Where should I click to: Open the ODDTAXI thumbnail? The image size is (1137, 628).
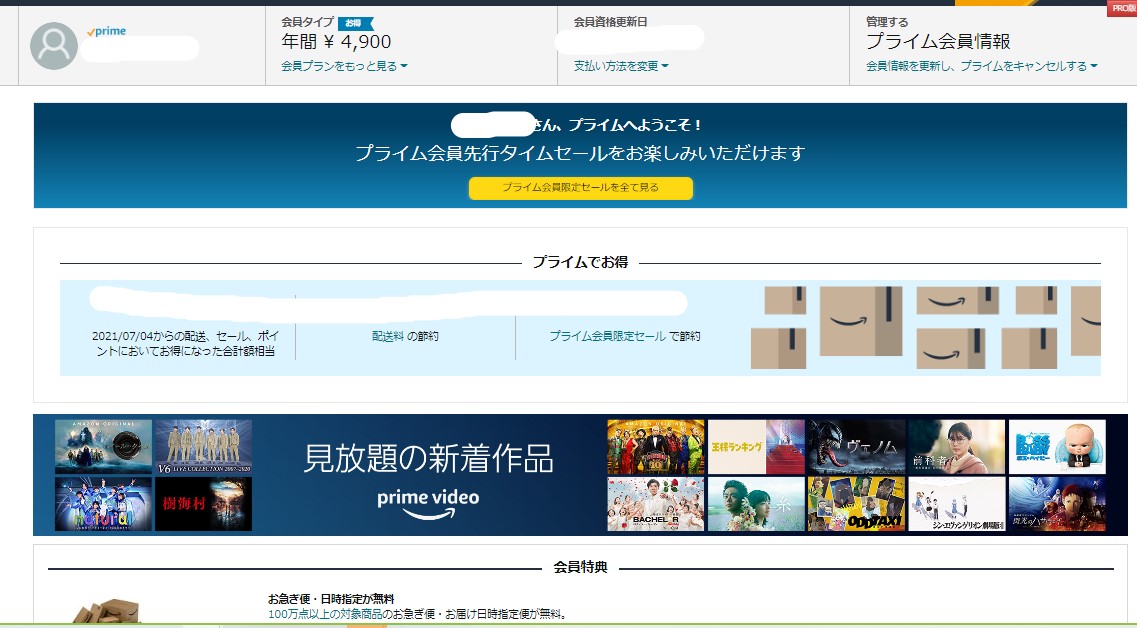(x=856, y=503)
